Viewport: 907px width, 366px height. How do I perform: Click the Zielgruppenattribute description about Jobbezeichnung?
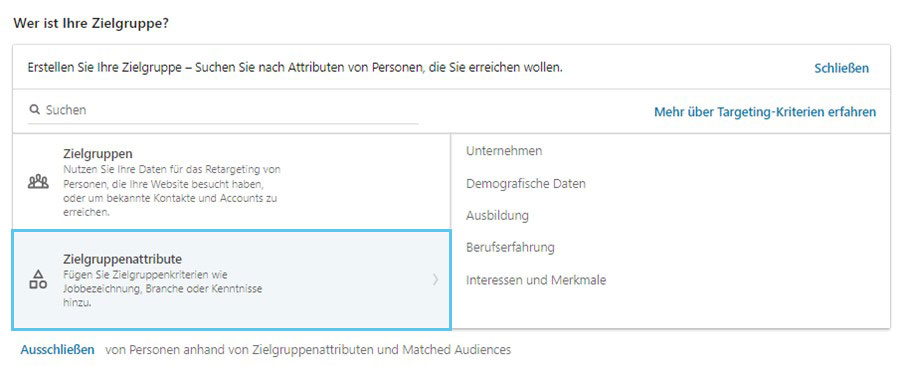click(162, 289)
